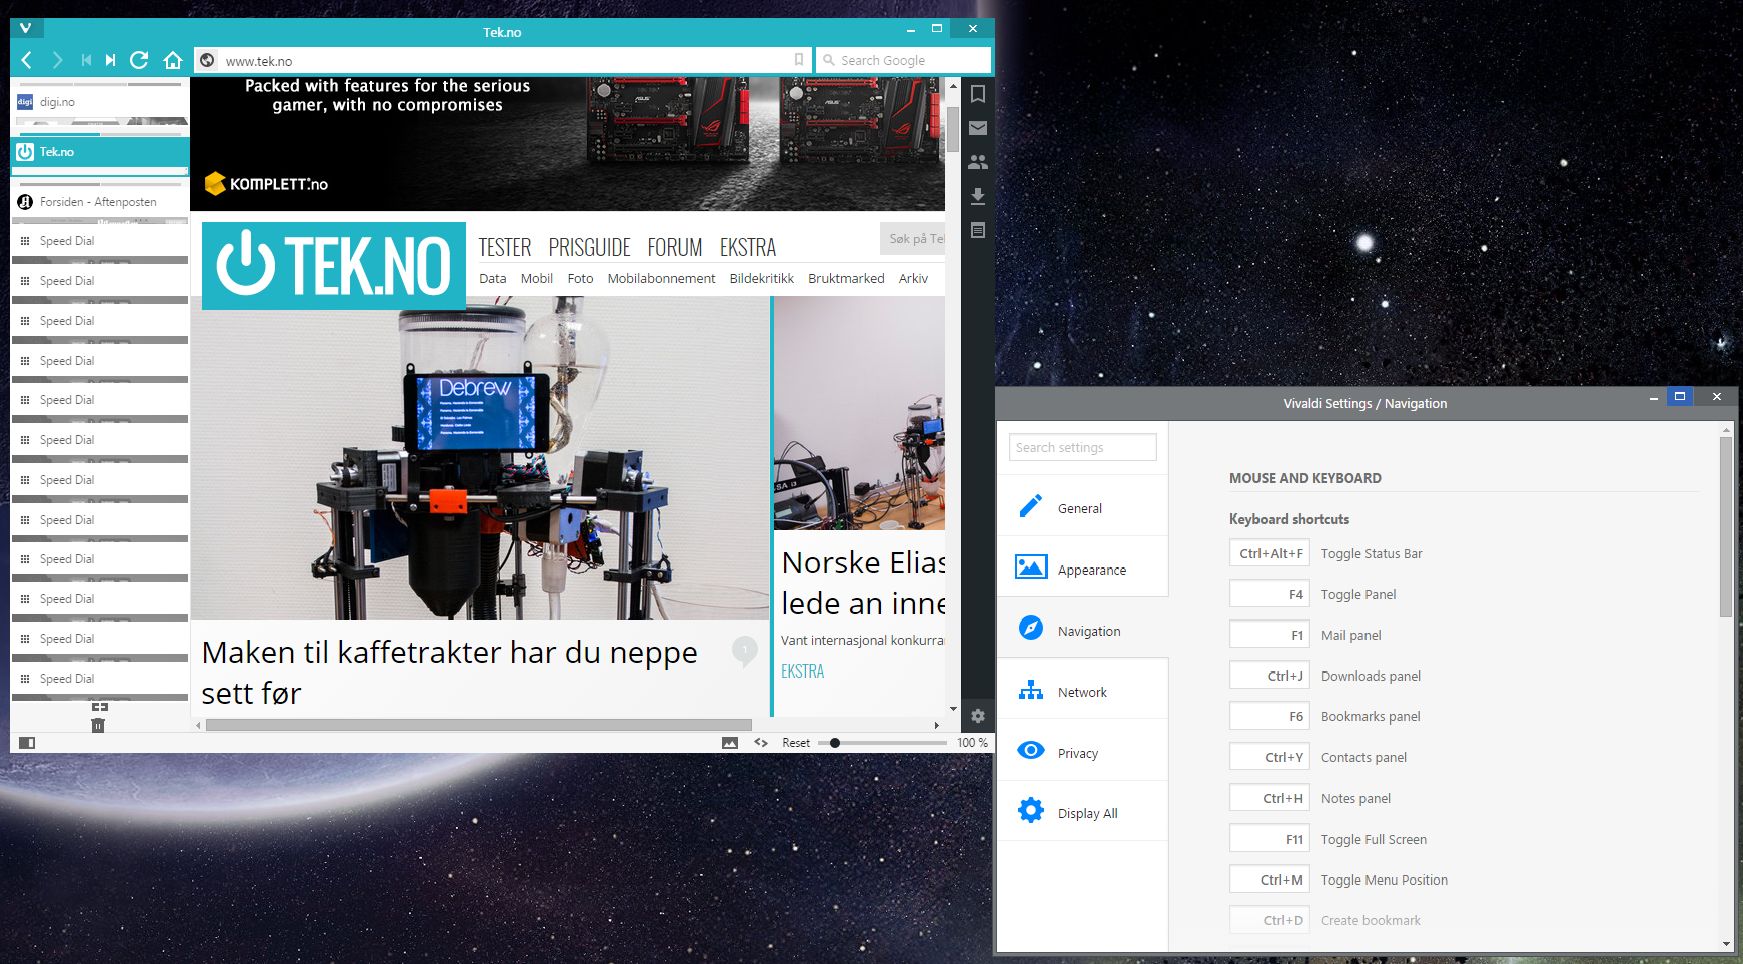This screenshot has width=1743, height=964.
Task: Open the kaffetrakter article headline
Action: pyautogui.click(x=450, y=672)
